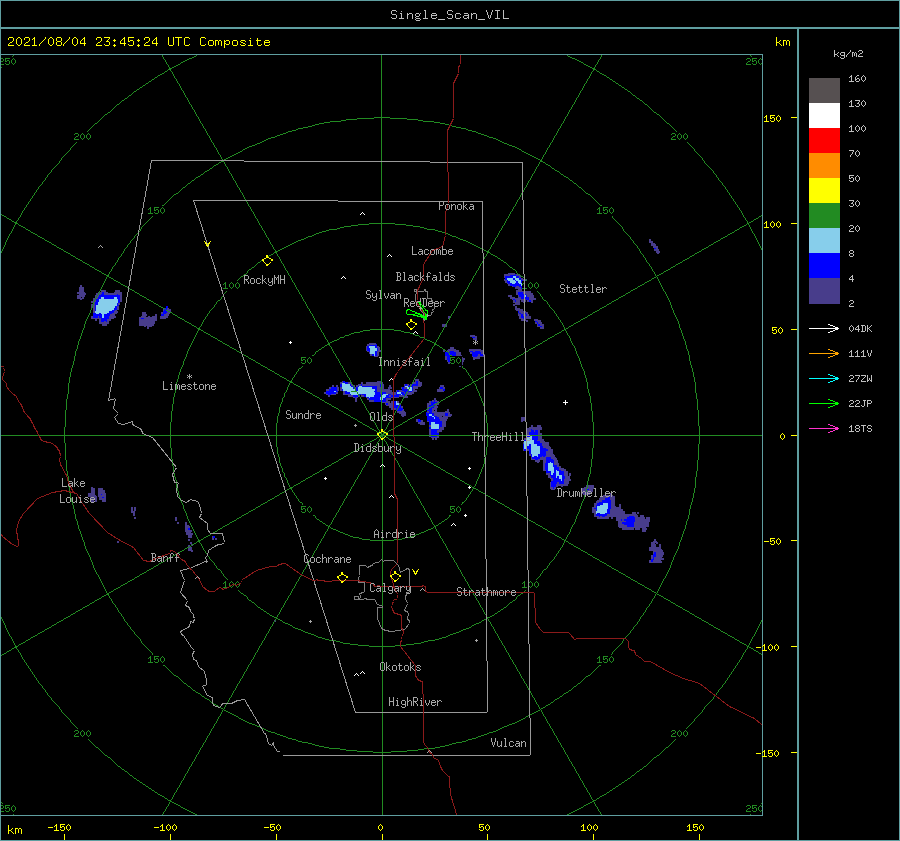Click the Ponoka town label

456,206
